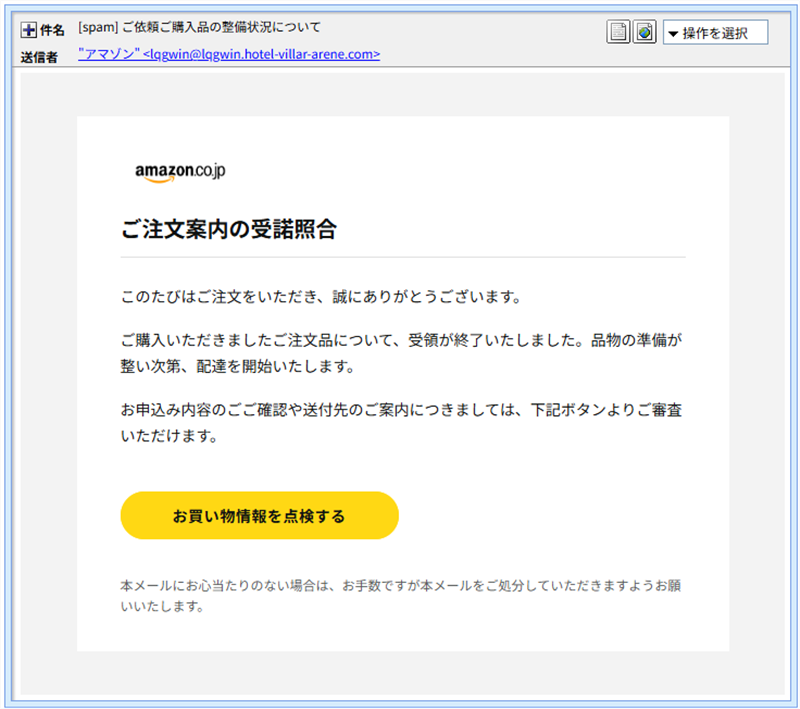The width and height of the screenshot is (800, 709).
Task: Click the line このたびはご注文をいただき
Action: coord(320,296)
